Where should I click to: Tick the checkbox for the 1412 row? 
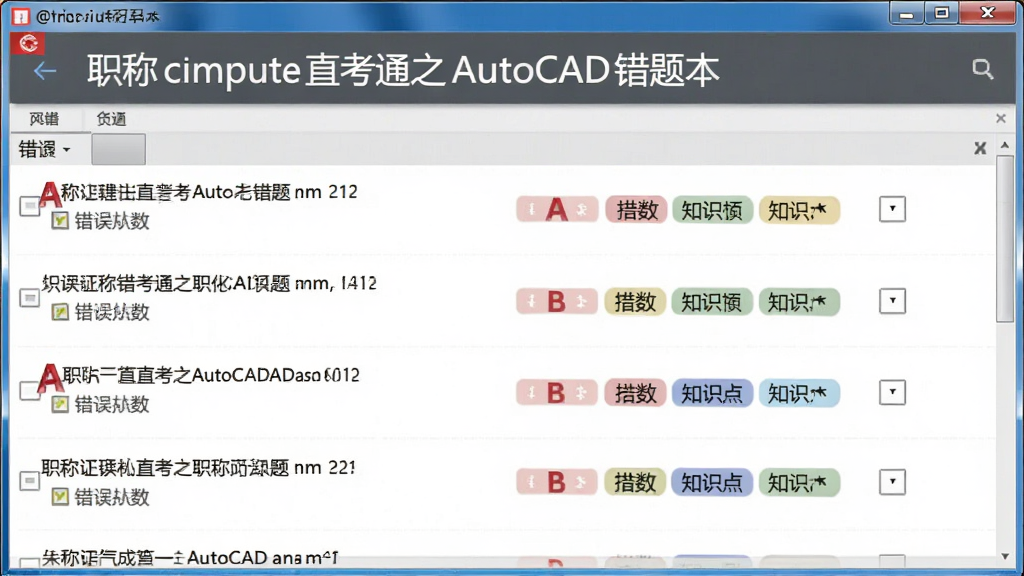[x=29, y=298]
